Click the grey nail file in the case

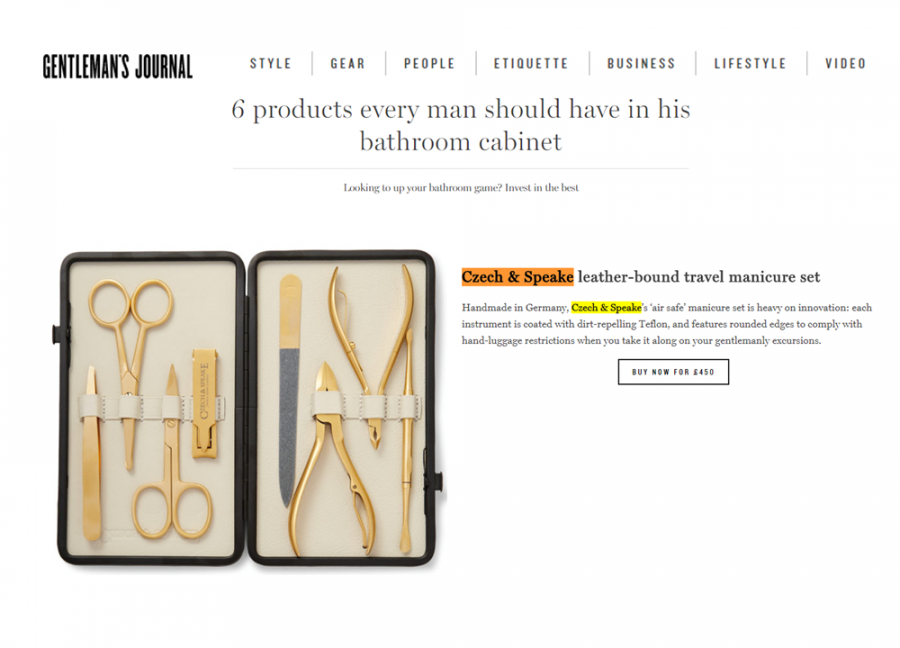[x=290, y=391]
